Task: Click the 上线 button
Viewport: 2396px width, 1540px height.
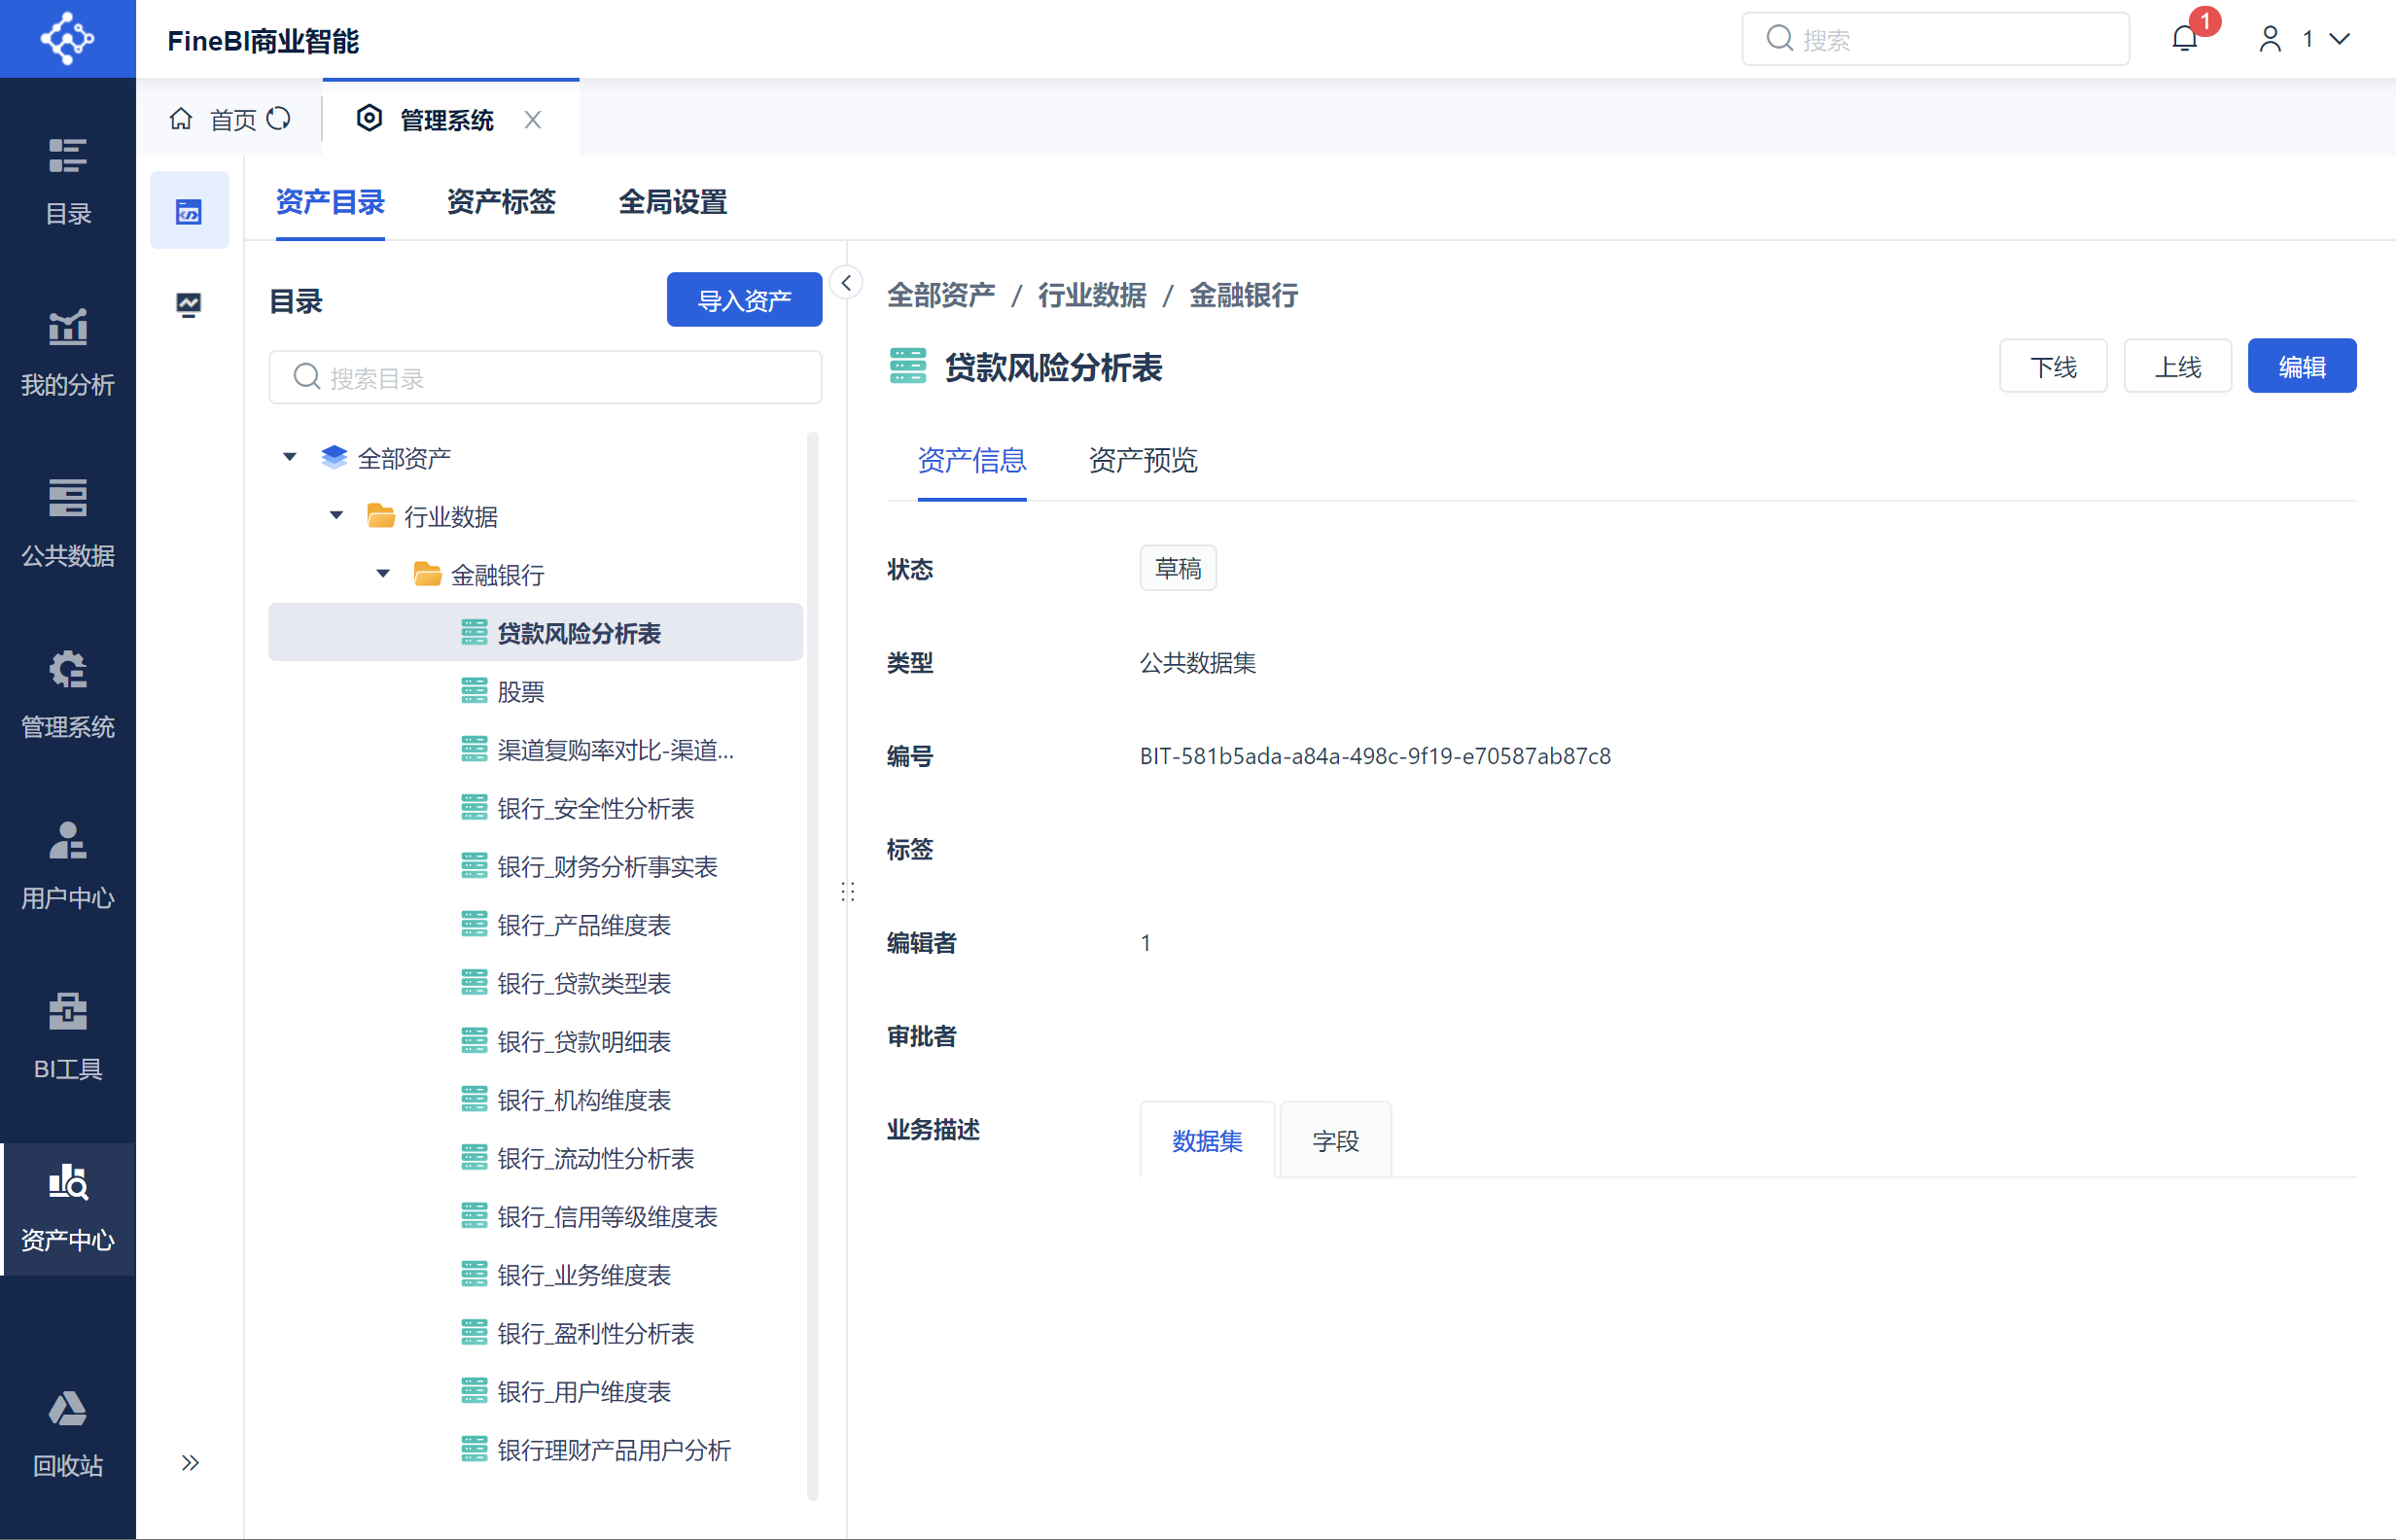Action: click(2177, 367)
